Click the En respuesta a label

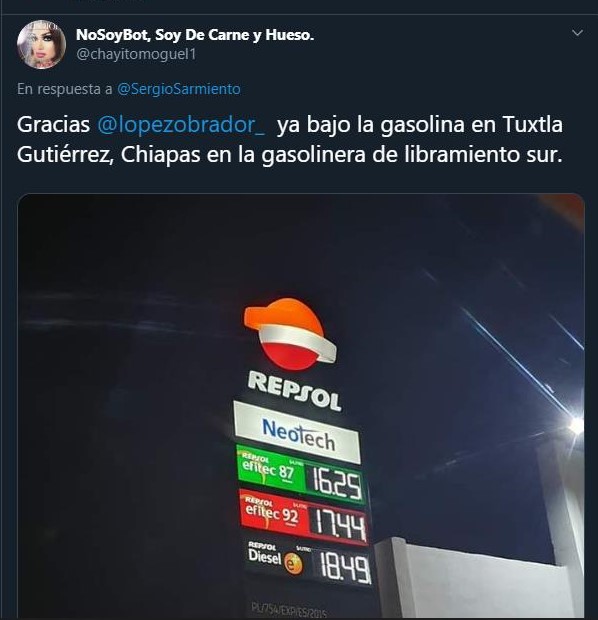tap(65, 89)
